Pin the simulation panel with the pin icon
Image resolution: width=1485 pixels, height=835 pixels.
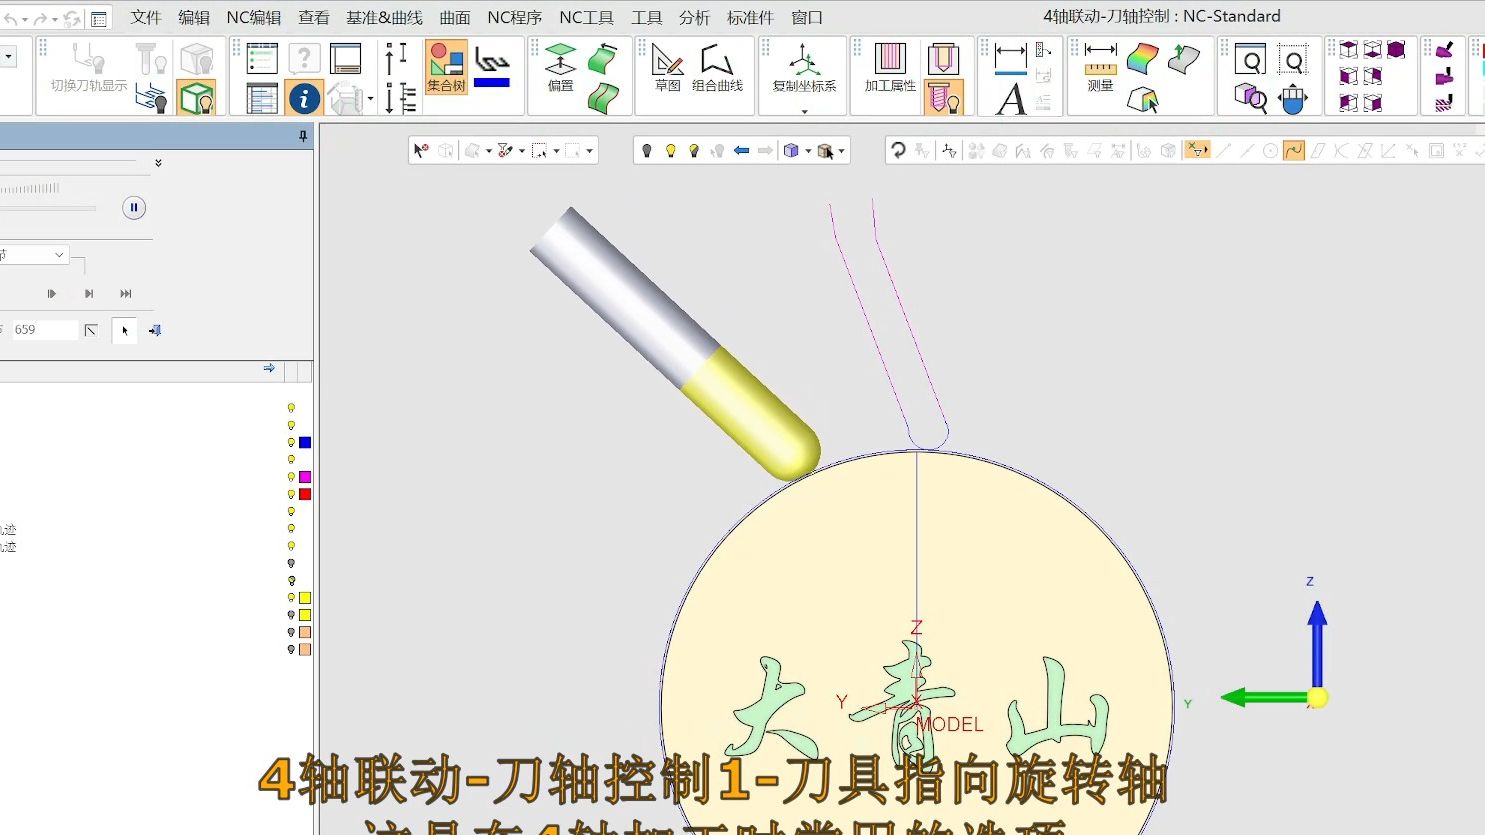point(303,135)
